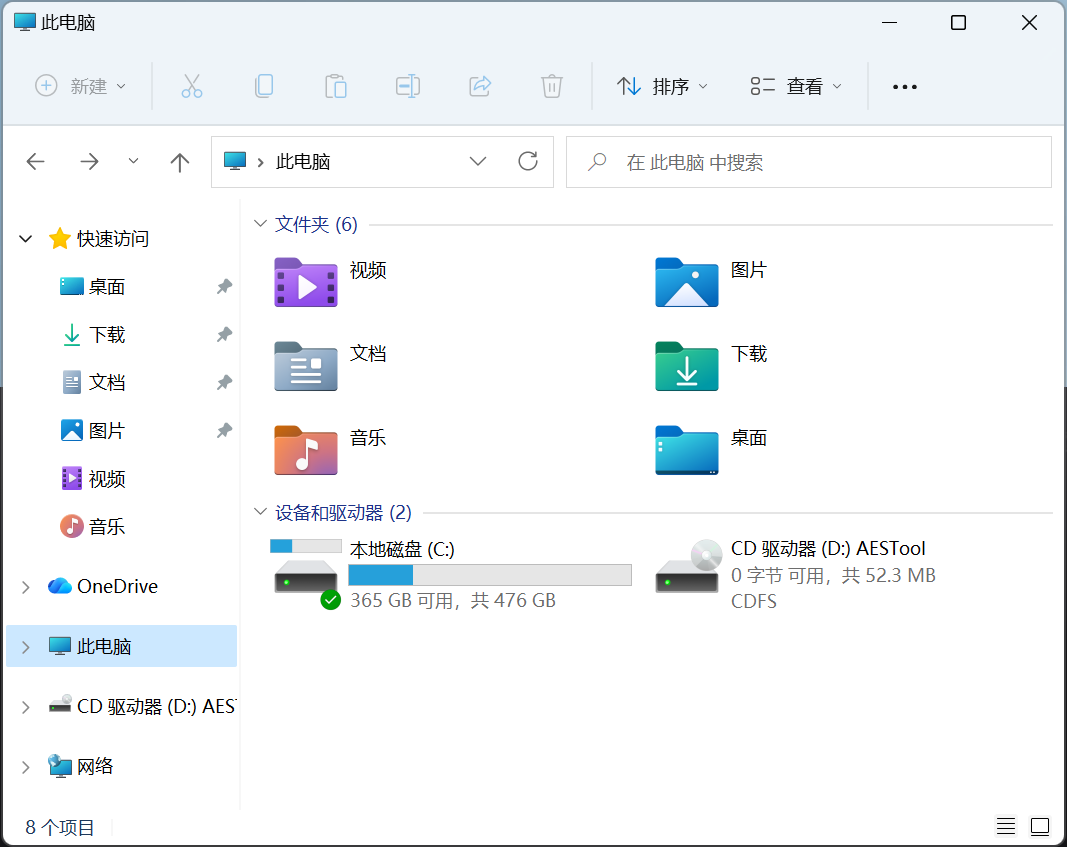Open the 查看 view menu
Image resolution: width=1067 pixels, height=847 pixels.
tap(797, 86)
